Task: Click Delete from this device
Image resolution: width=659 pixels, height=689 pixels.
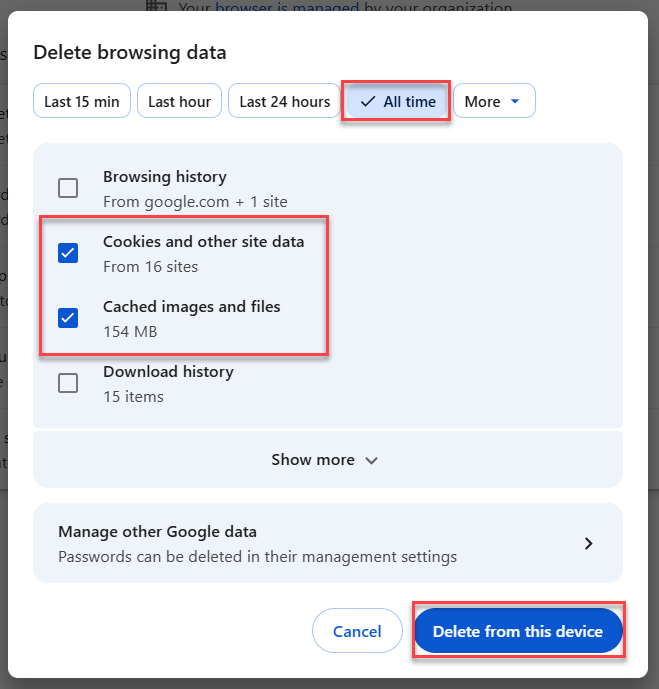Action: pyautogui.click(x=518, y=632)
